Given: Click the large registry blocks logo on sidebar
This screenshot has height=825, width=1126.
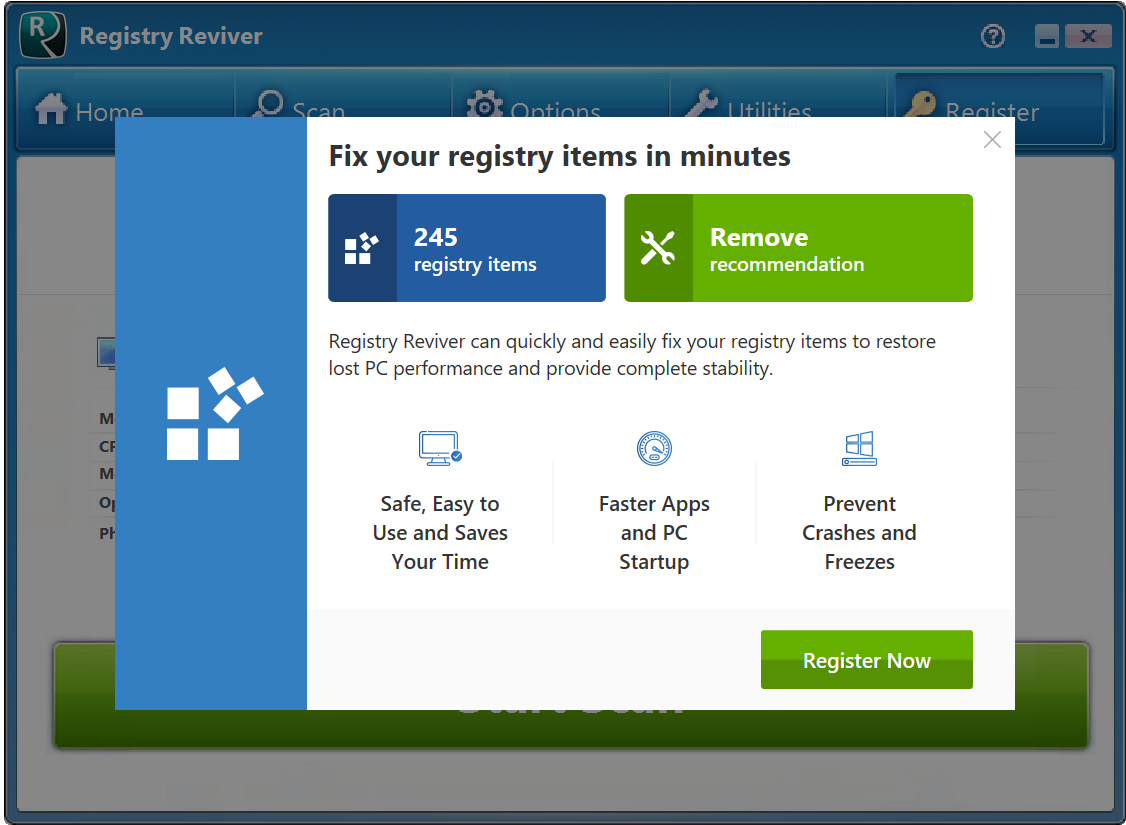Looking at the screenshot, I should 215,414.
